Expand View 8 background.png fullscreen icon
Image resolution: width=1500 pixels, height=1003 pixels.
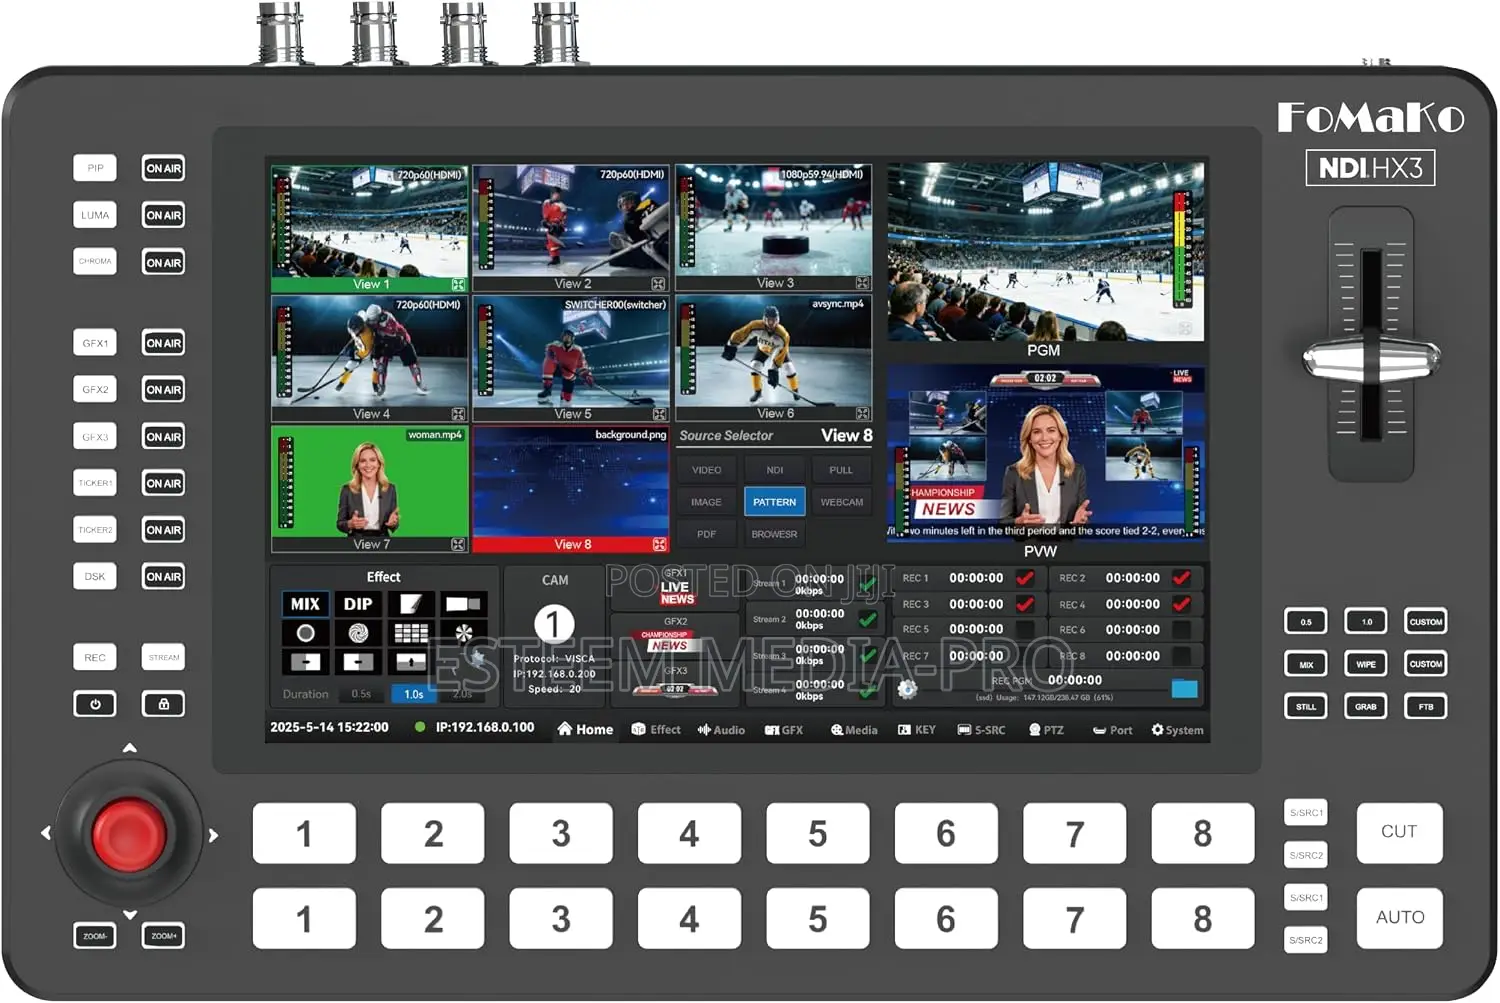coord(659,544)
